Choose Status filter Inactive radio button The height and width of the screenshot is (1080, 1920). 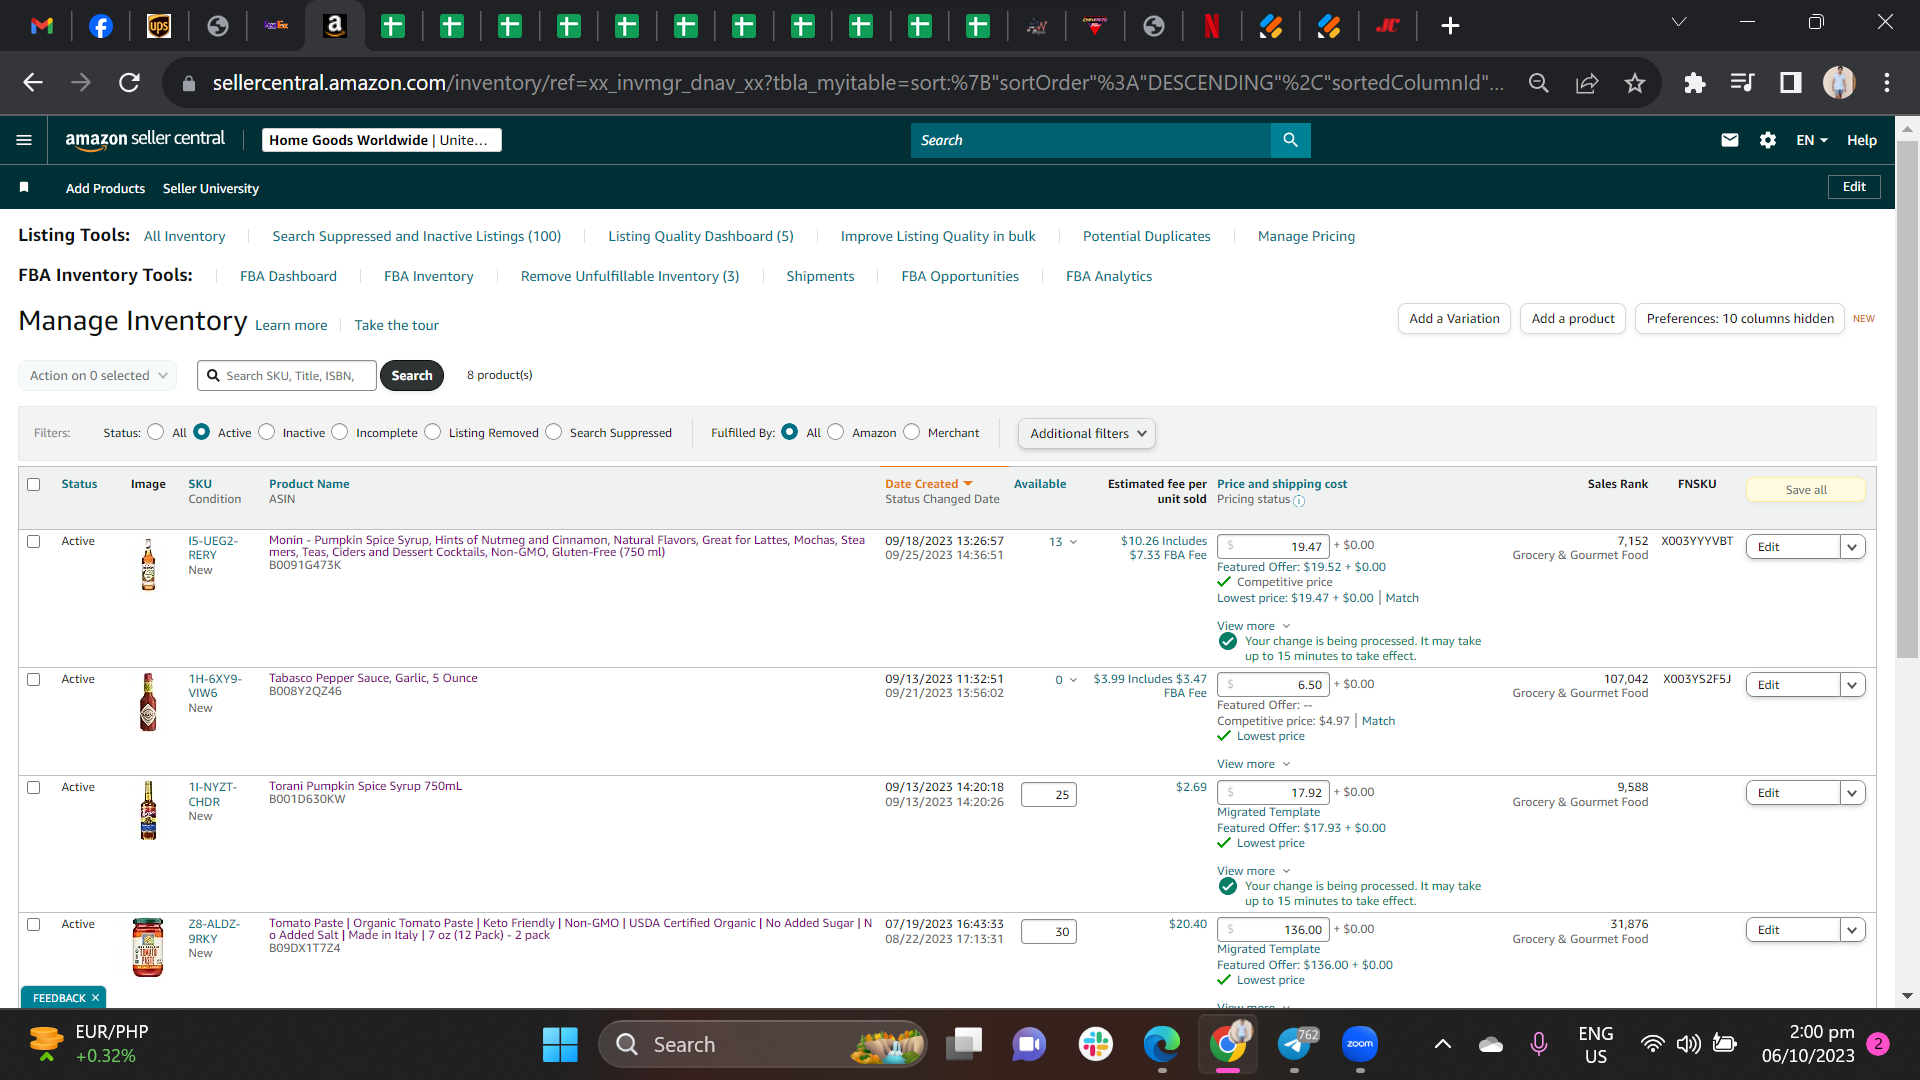[266, 432]
